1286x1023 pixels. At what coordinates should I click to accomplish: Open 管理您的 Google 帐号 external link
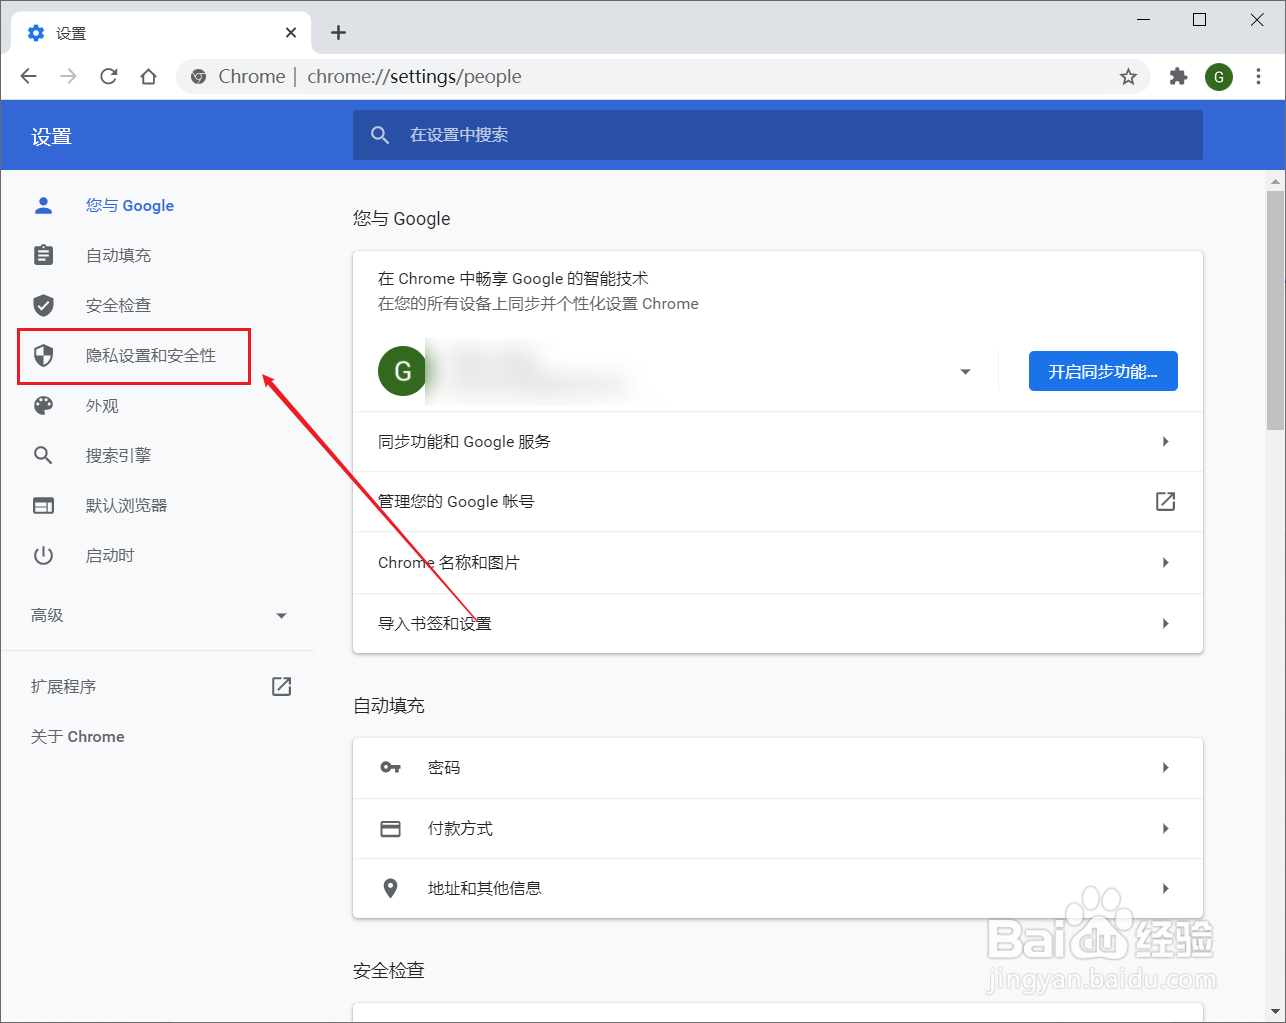(x=1165, y=502)
